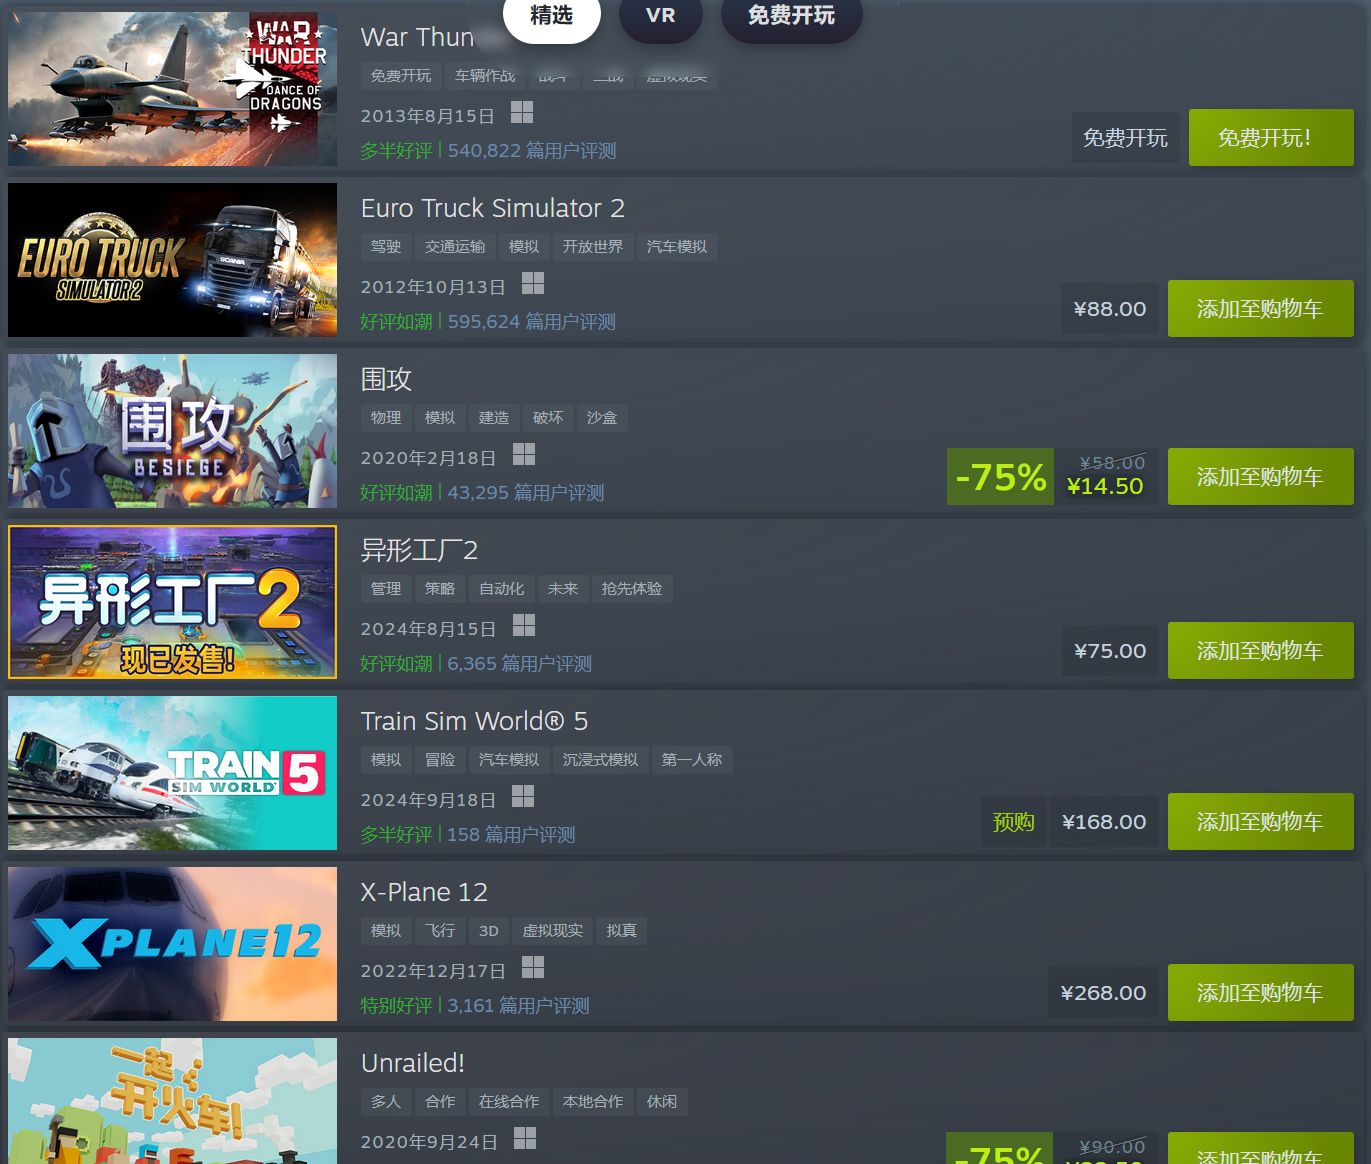Add Euro Truck Simulator 2 to cart
1371x1164 pixels.
(x=1261, y=309)
